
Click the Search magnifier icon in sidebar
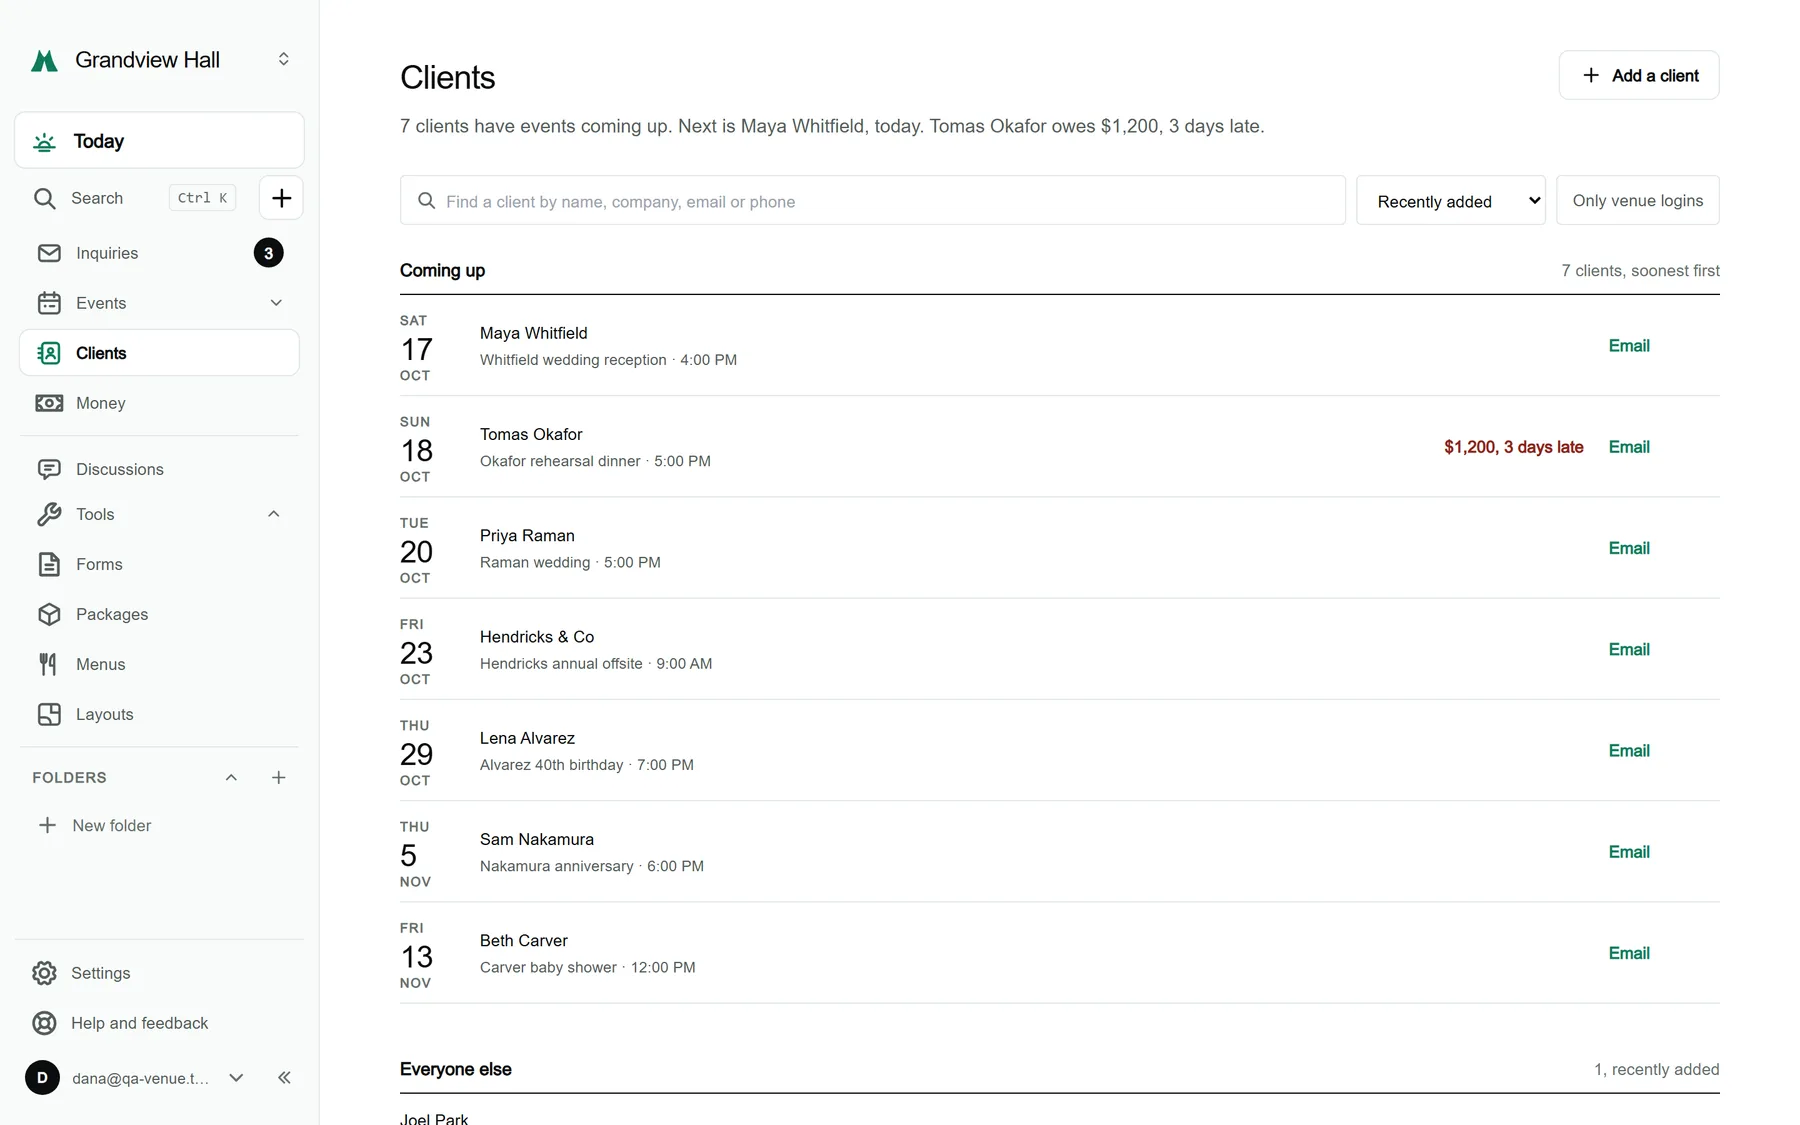click(x=44, y=198)
